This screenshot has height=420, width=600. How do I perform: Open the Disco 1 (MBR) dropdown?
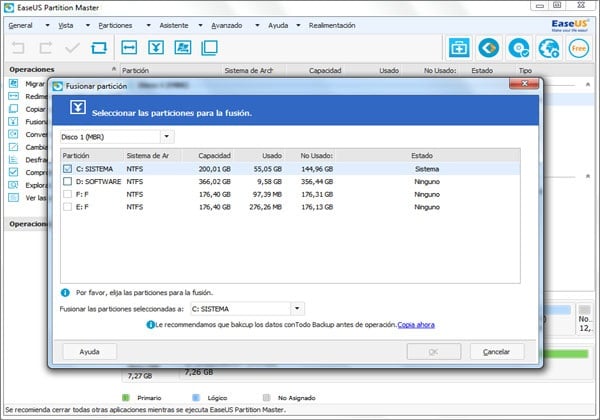pos(167,137)
